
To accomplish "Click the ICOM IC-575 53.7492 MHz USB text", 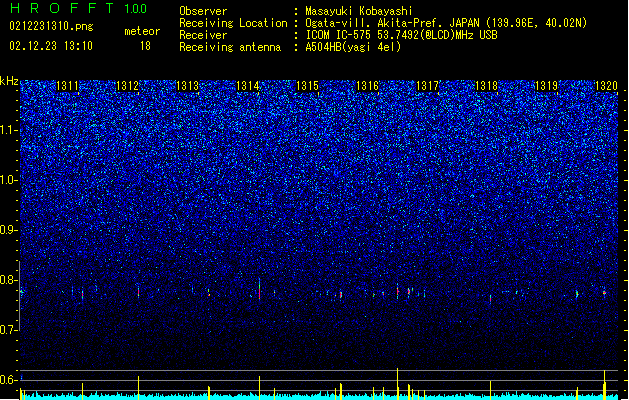I will tap(402, 35).
